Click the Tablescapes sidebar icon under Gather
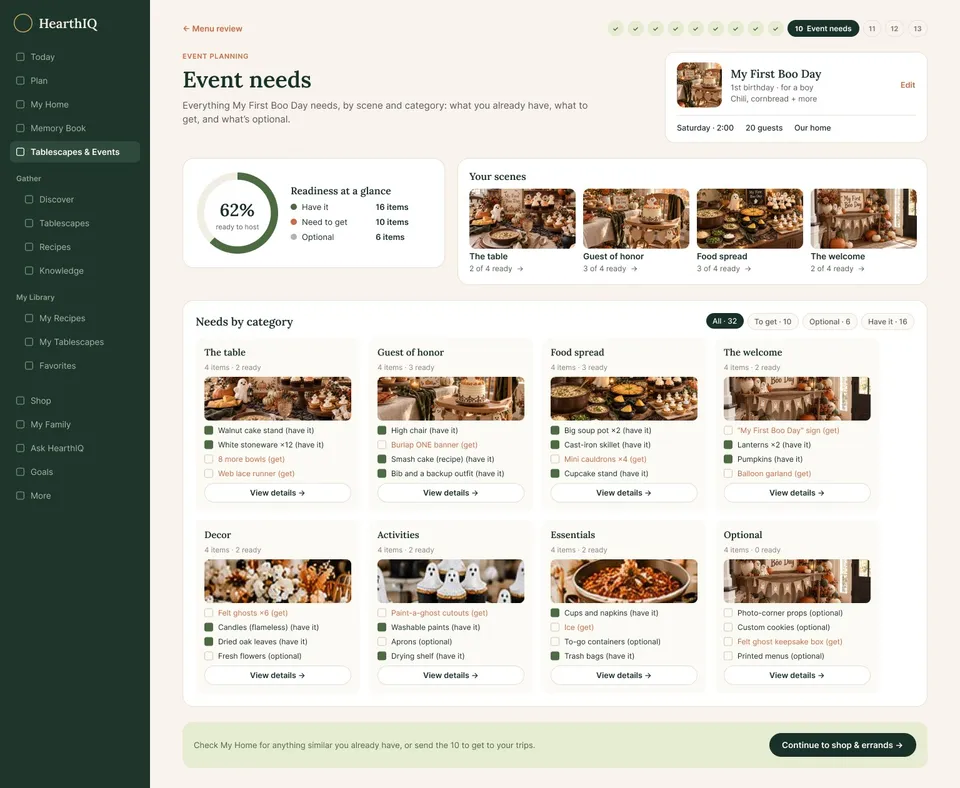Viewport: 960px width, 788px height. click(x=29, y=223)
